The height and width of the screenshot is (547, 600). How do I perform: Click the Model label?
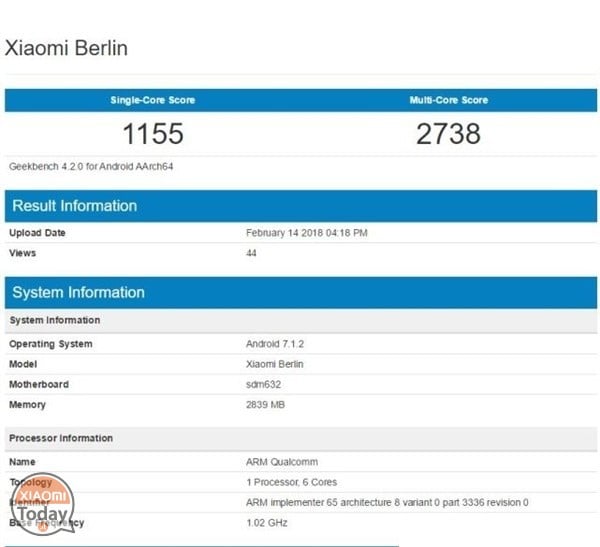coord(23,364)
